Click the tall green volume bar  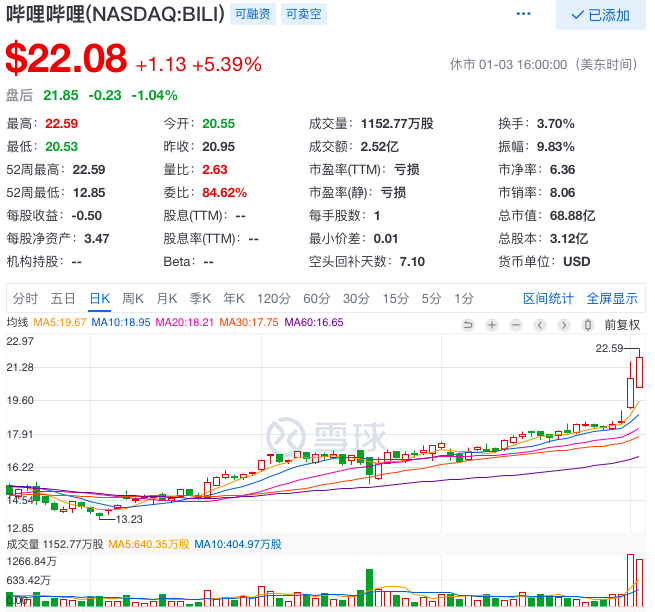pos(369,588)
